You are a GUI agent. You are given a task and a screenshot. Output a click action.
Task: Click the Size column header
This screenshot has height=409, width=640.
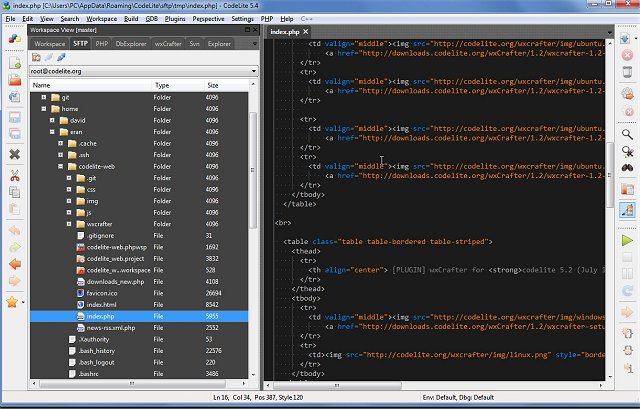(212, 85)
